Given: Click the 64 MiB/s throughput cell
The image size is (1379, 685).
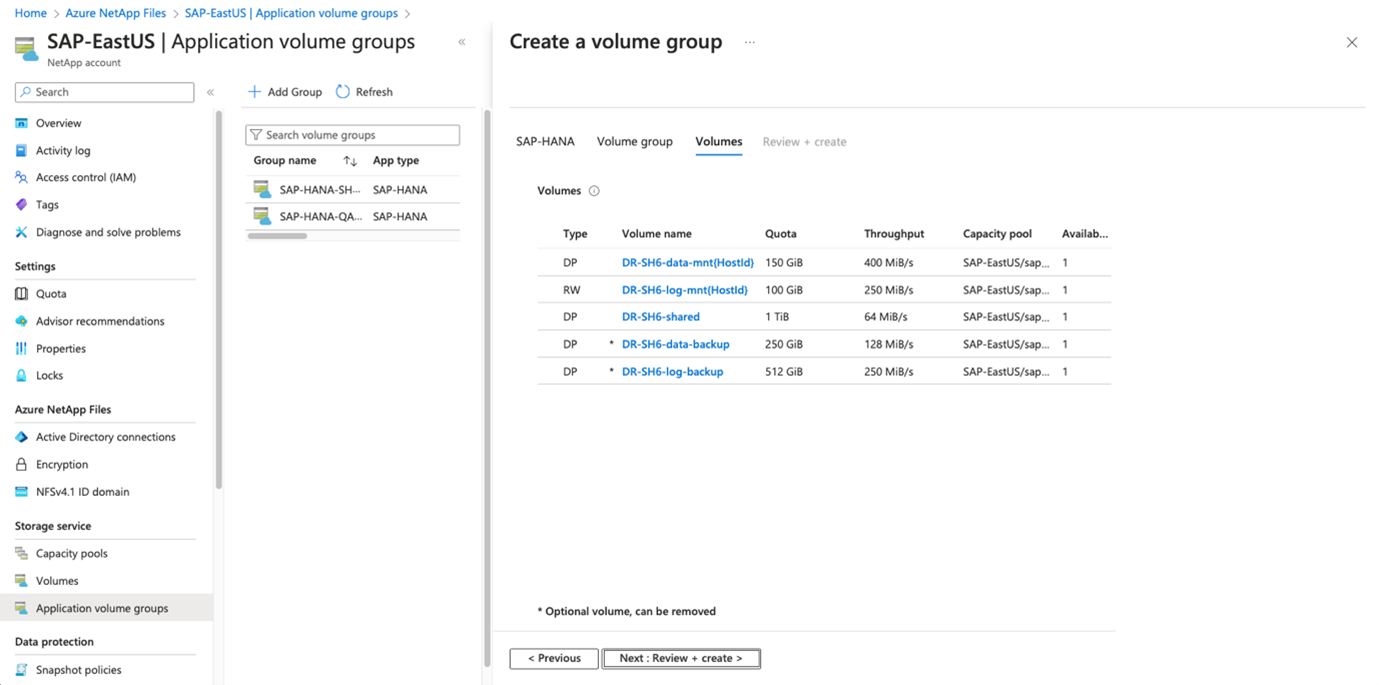Looking at the screenshot, I should (x=886, y=317).
